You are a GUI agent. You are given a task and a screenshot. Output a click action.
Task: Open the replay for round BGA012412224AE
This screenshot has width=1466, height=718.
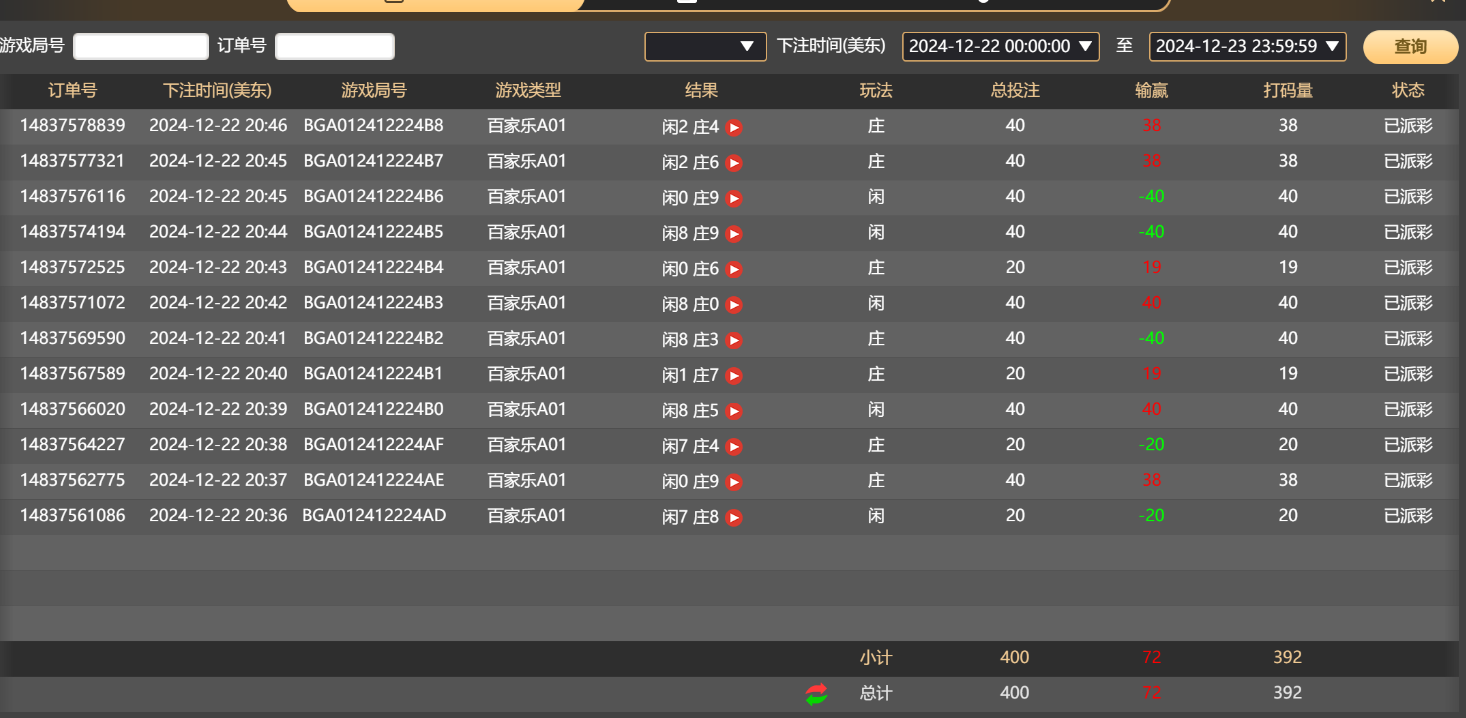(736, 481)
